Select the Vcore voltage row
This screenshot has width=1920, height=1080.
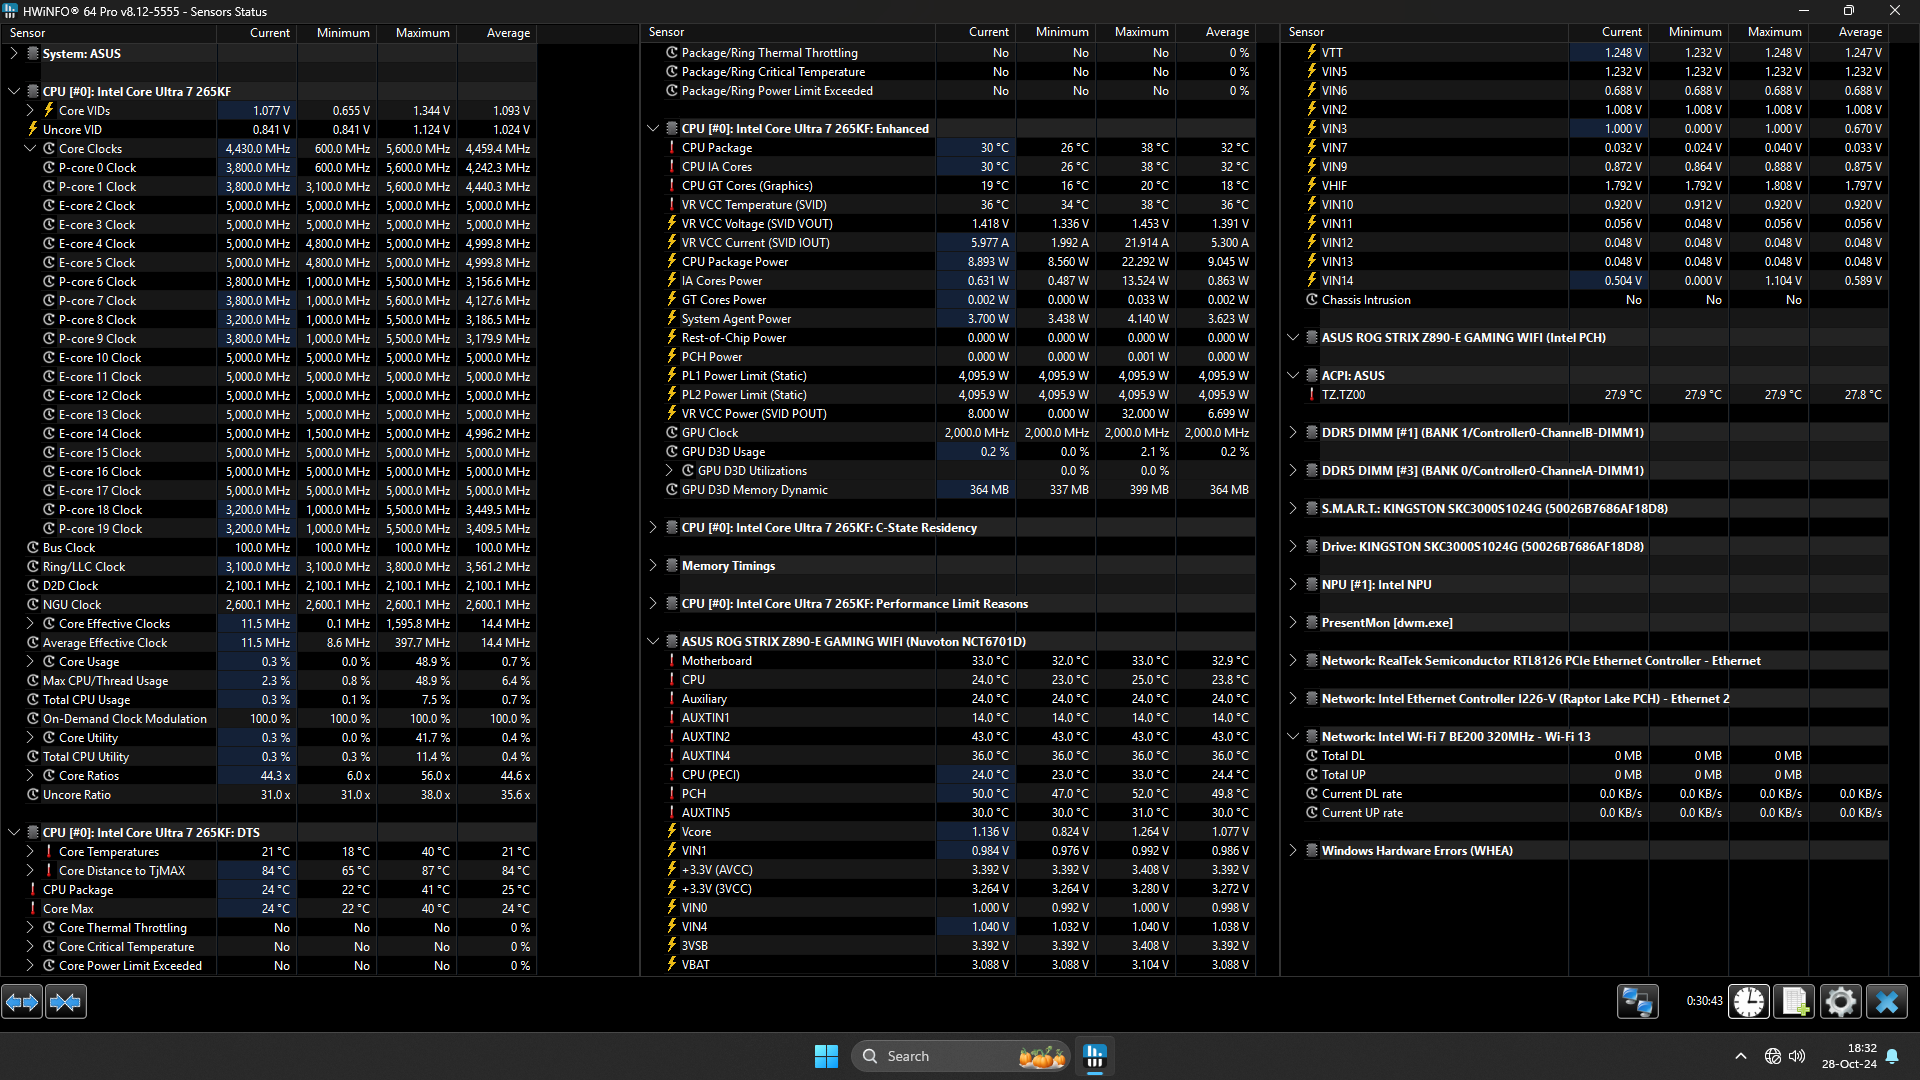click(696, 832)
